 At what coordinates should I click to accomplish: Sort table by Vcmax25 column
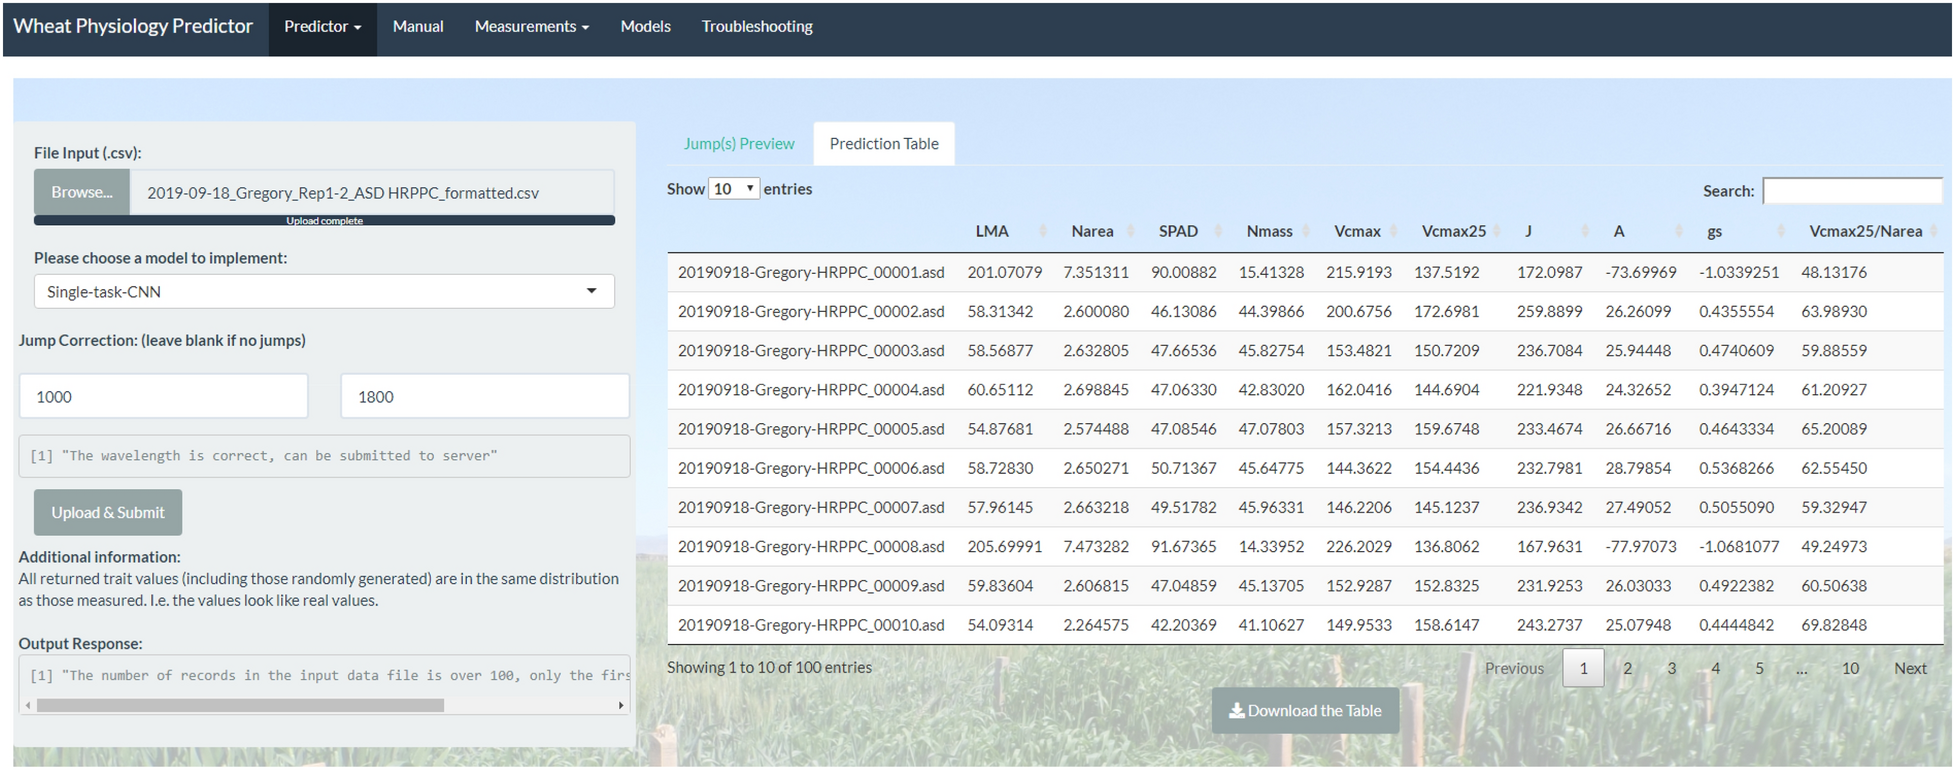click(1457, 231)
